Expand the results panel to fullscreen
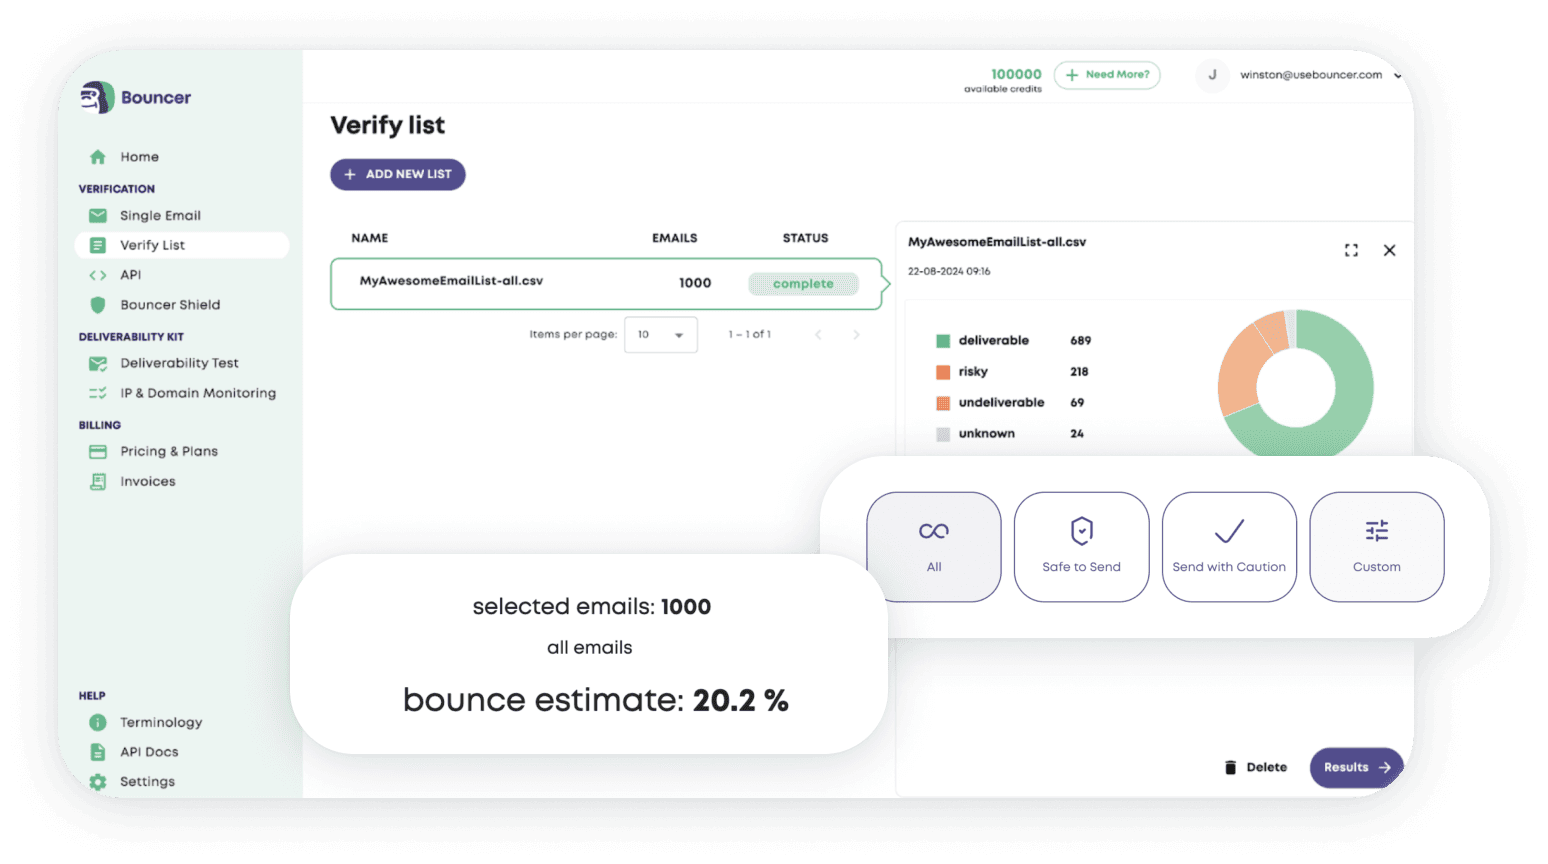Image resolution: width=1548 pixels, height=864 pixels. tap(1351, 250)
